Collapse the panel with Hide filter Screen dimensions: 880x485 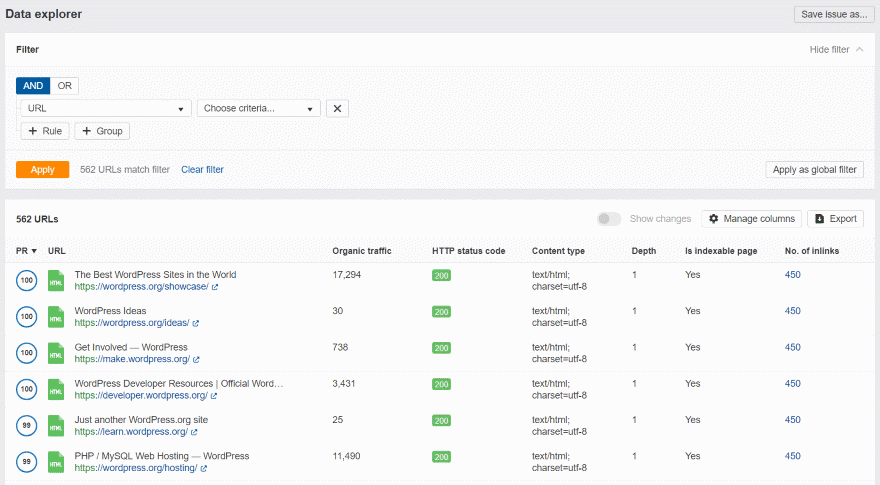[835, 49]
